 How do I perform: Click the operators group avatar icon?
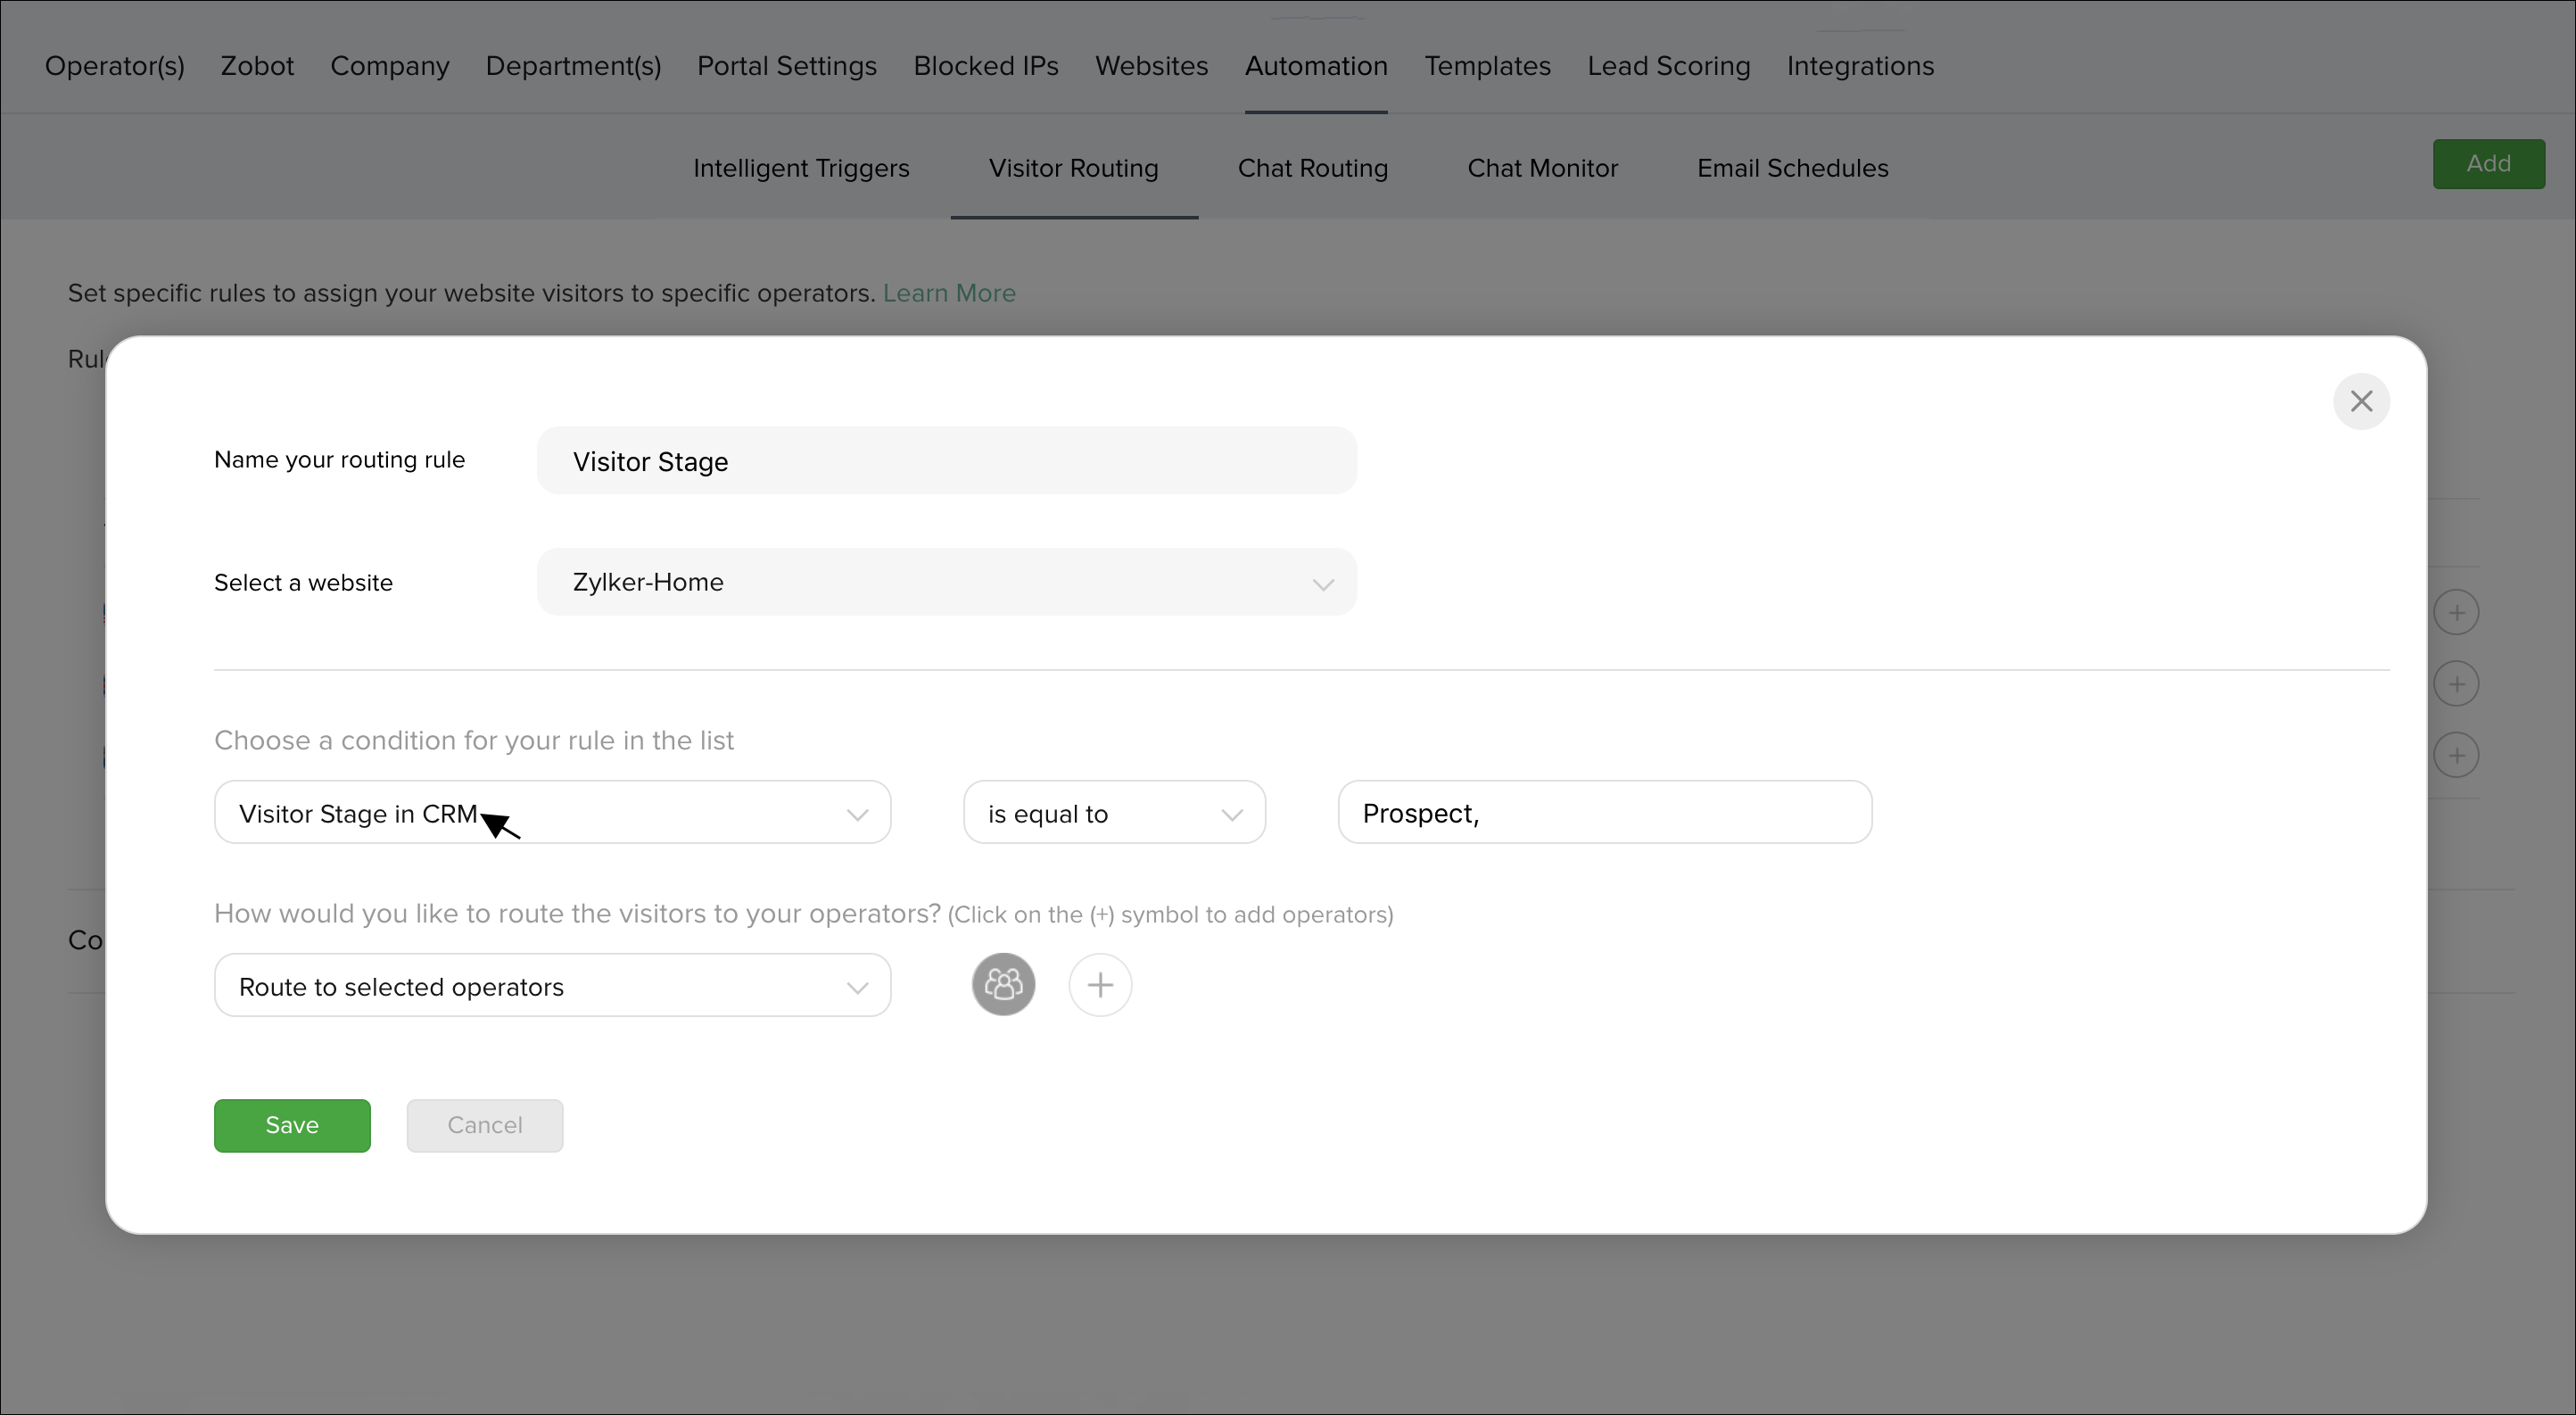coord(1003,985)
